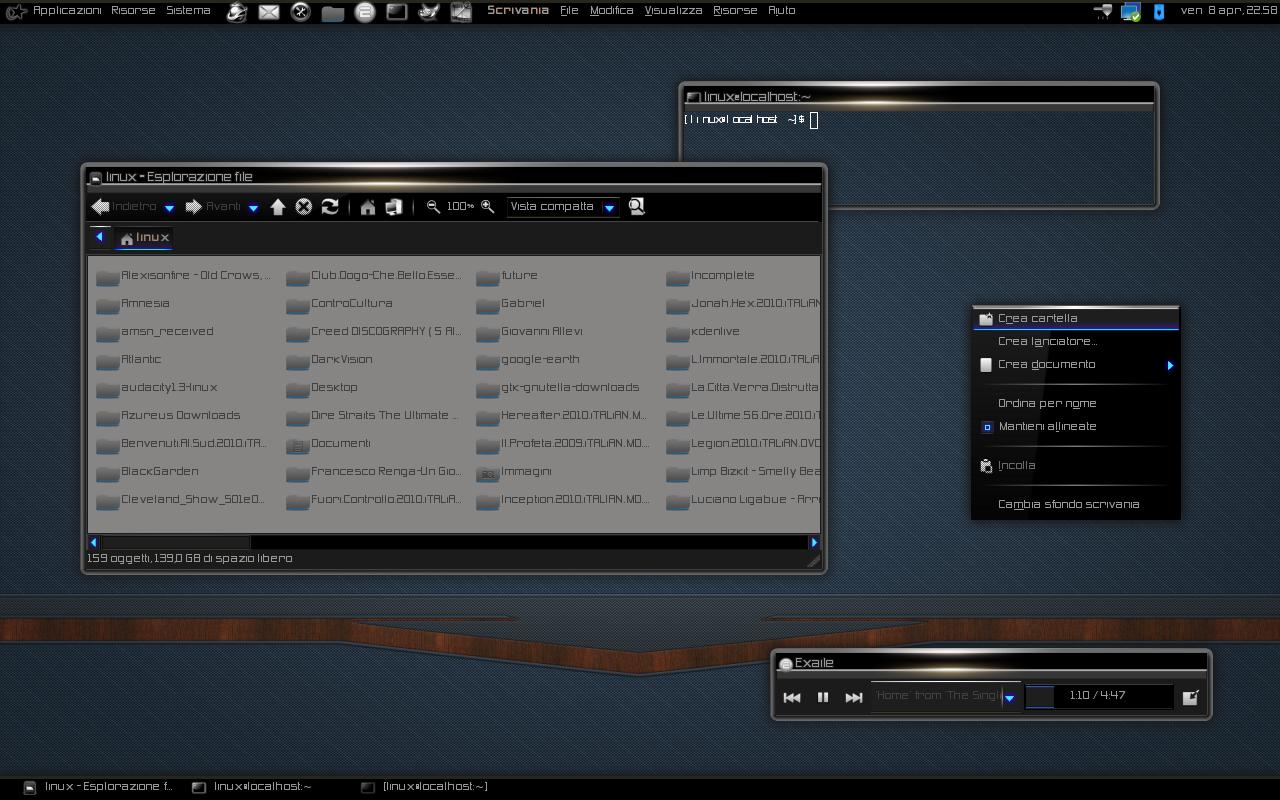This screenshot has width=1280, height=800.
Task: Click the linux path bar button
Action: [144, 238]
